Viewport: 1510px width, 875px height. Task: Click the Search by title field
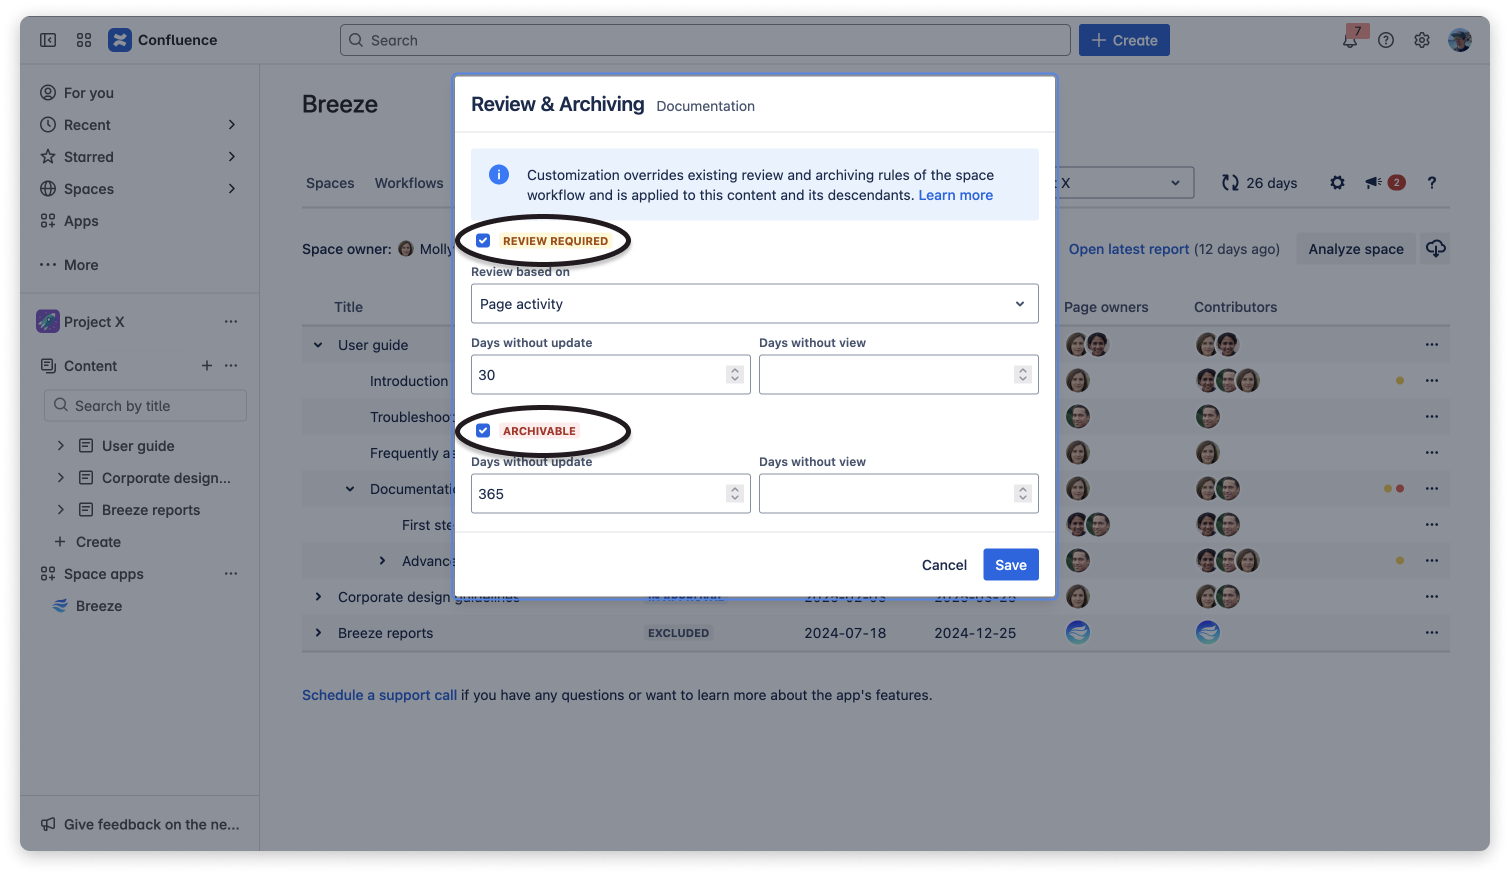click(145, 406)
